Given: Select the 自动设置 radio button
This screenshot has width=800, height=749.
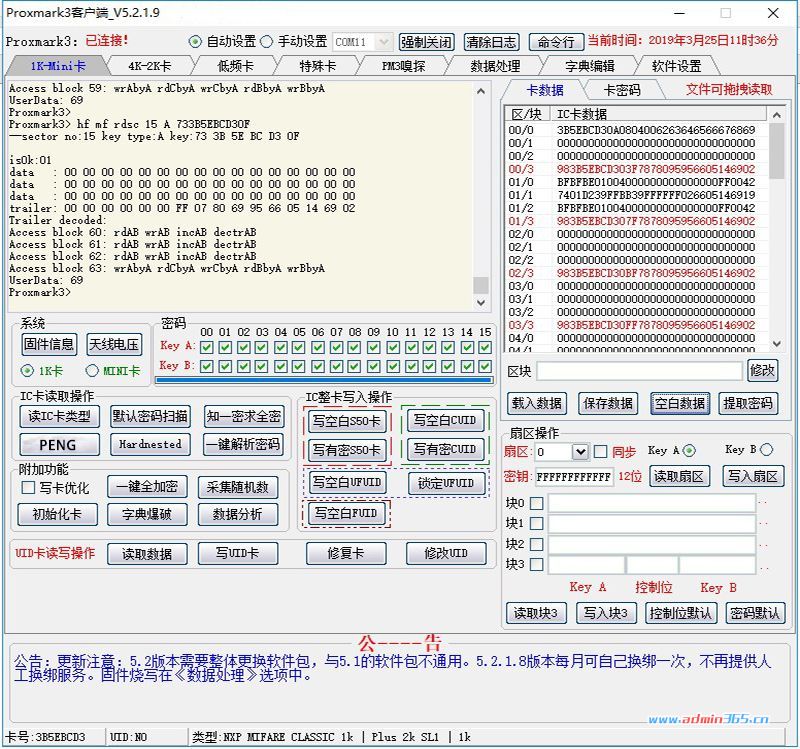Looking at the screenshot, I should coord(195,42).
